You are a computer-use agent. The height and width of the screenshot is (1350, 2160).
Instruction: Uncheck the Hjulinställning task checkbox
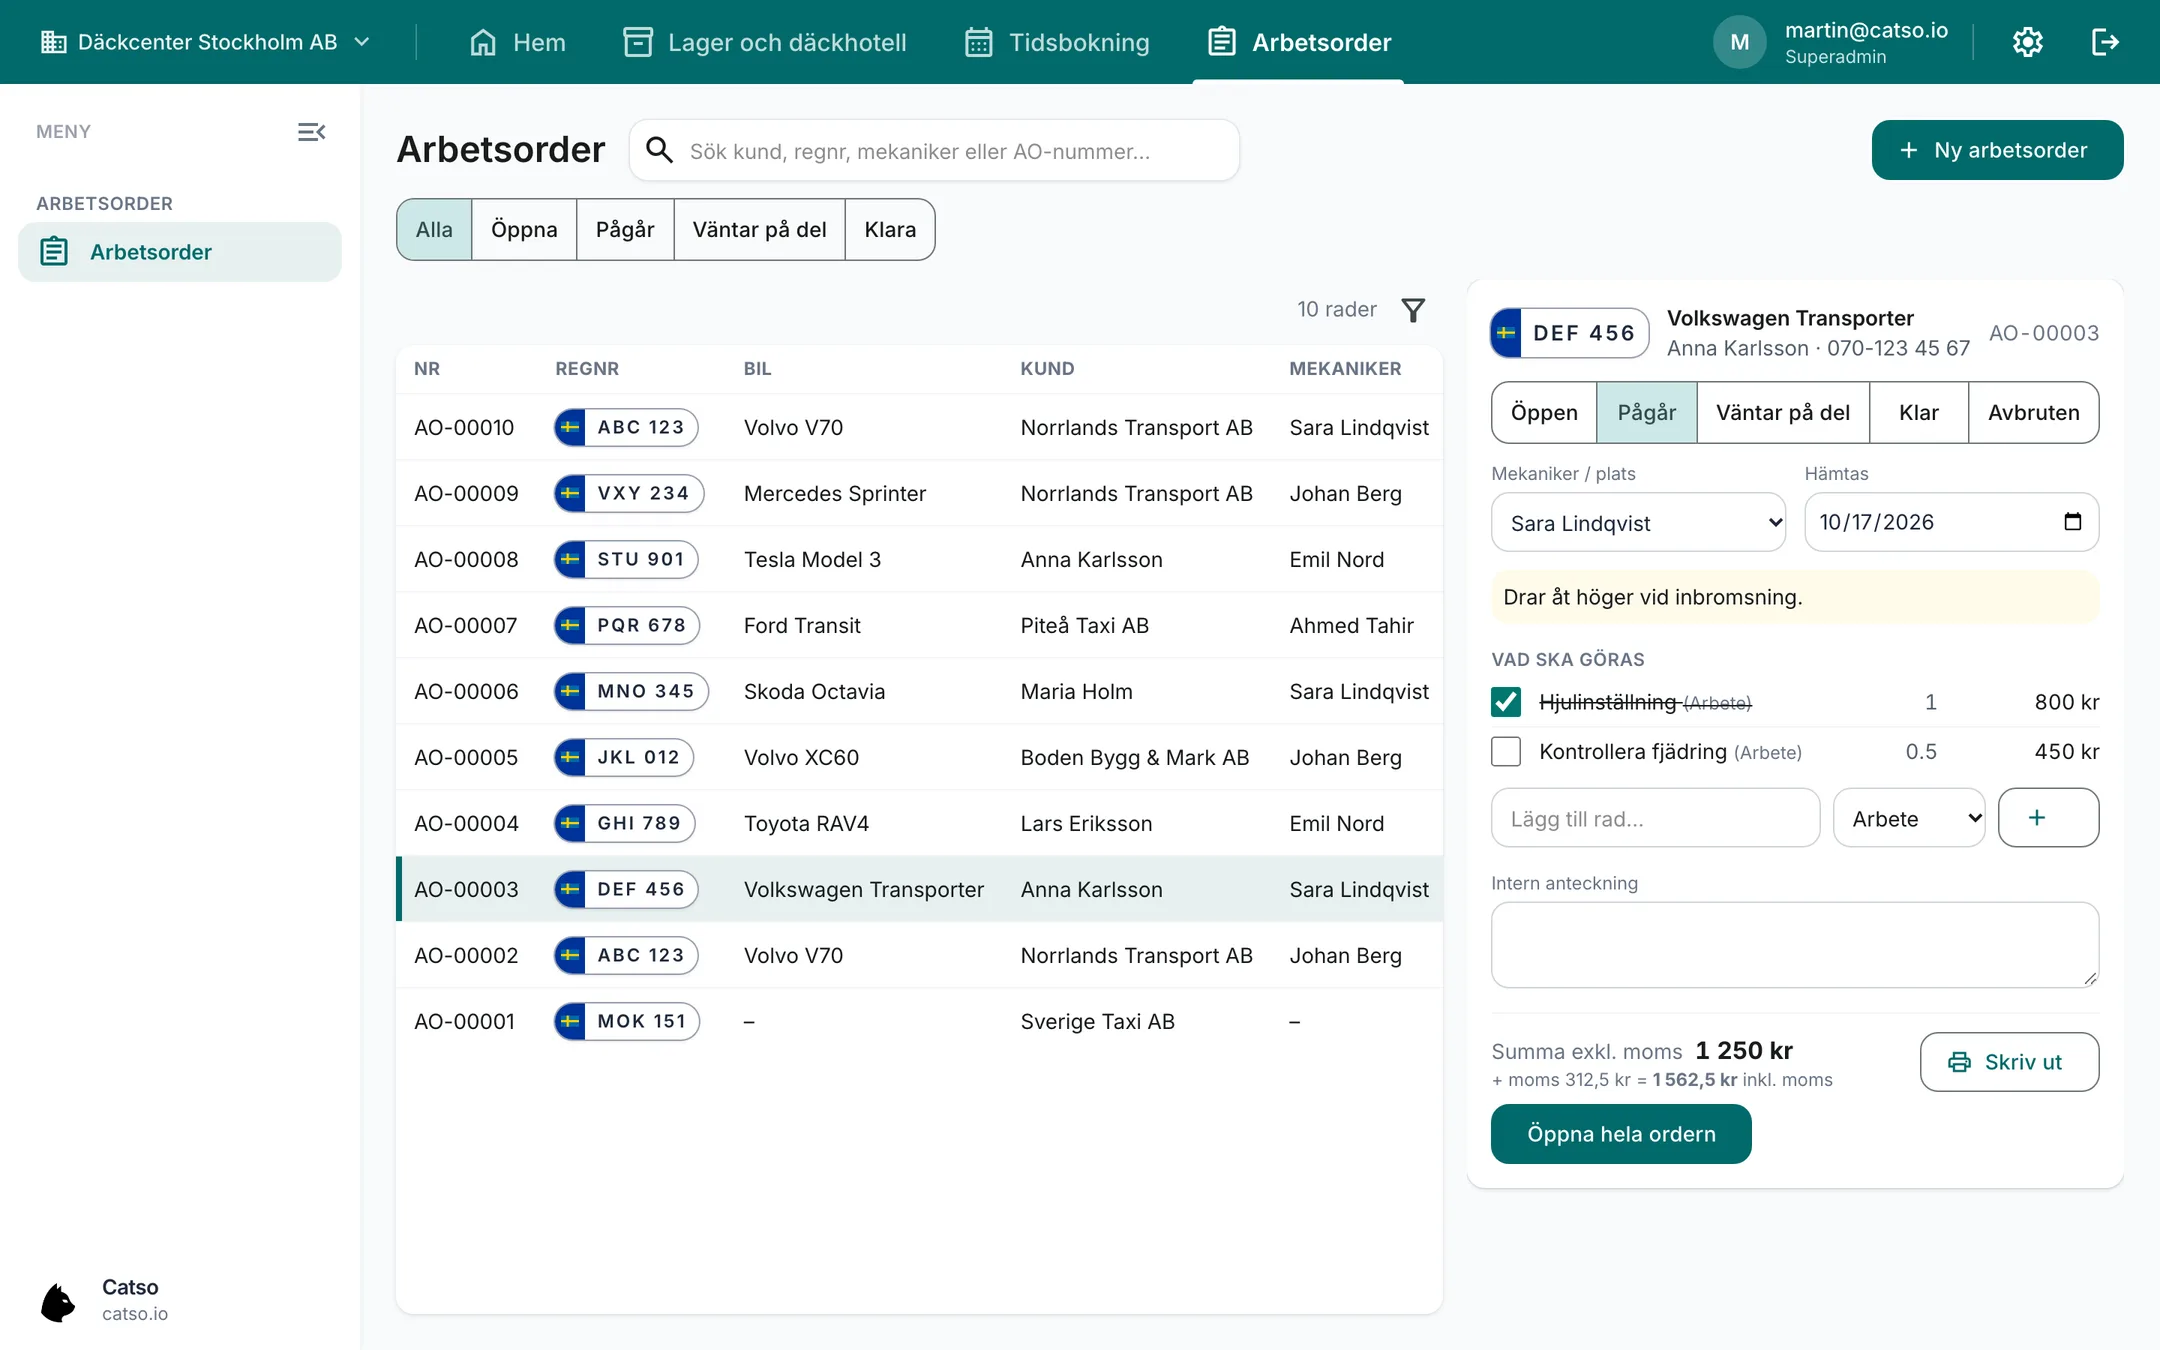coord(1506,702)
